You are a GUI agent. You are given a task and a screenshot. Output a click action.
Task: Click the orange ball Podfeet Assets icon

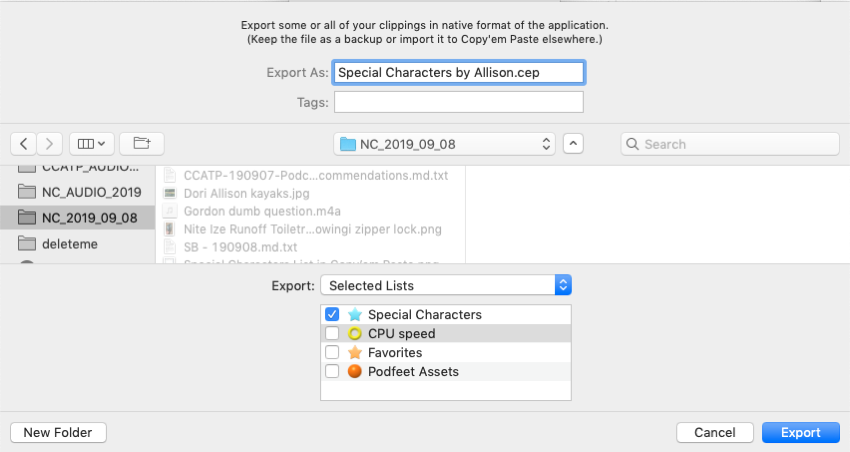tap(354, 372)
